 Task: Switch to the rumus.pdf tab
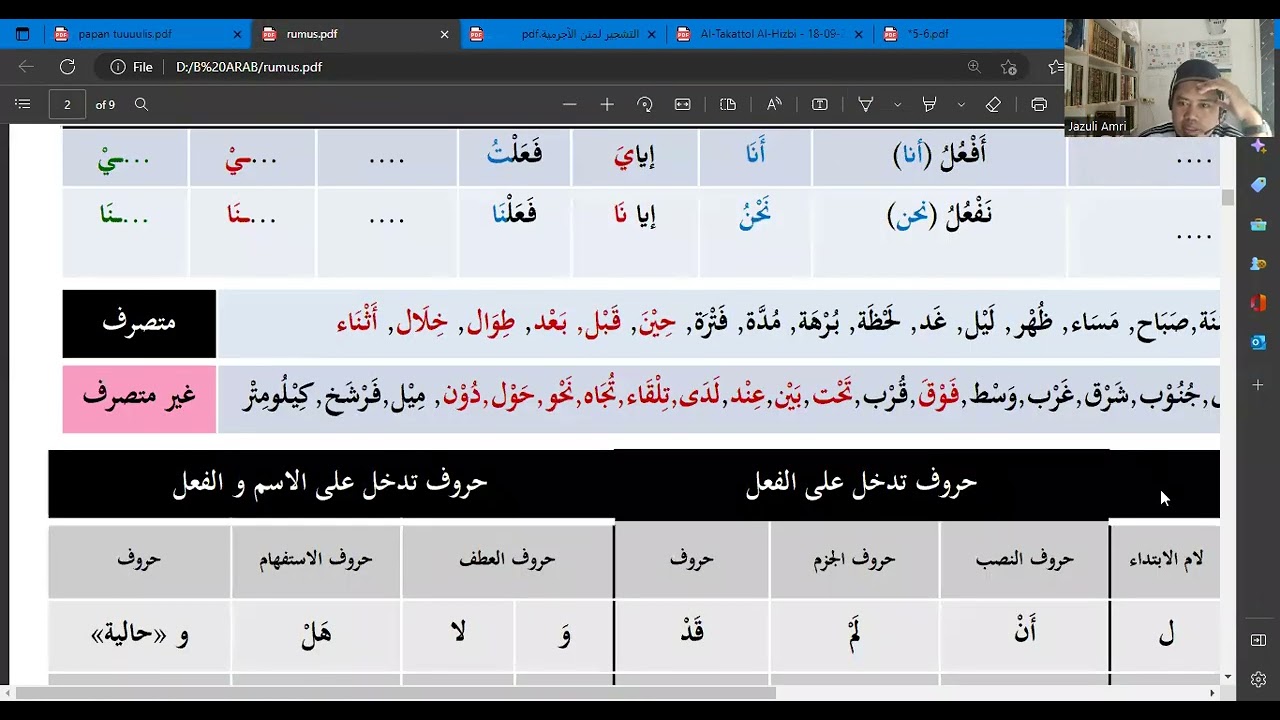(x=355, y=34)
